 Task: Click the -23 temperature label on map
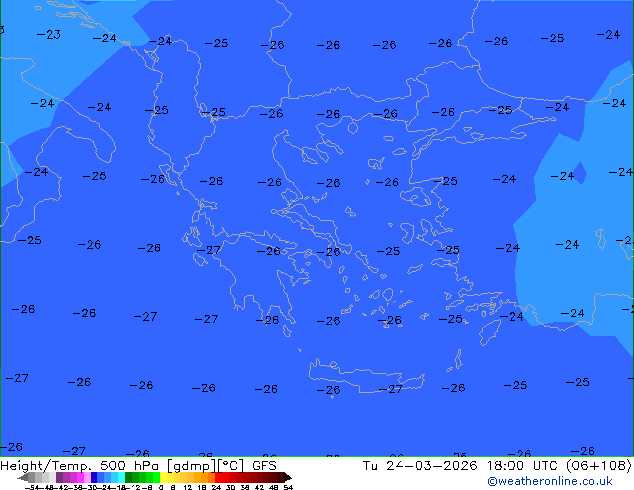tap(49, 34)
